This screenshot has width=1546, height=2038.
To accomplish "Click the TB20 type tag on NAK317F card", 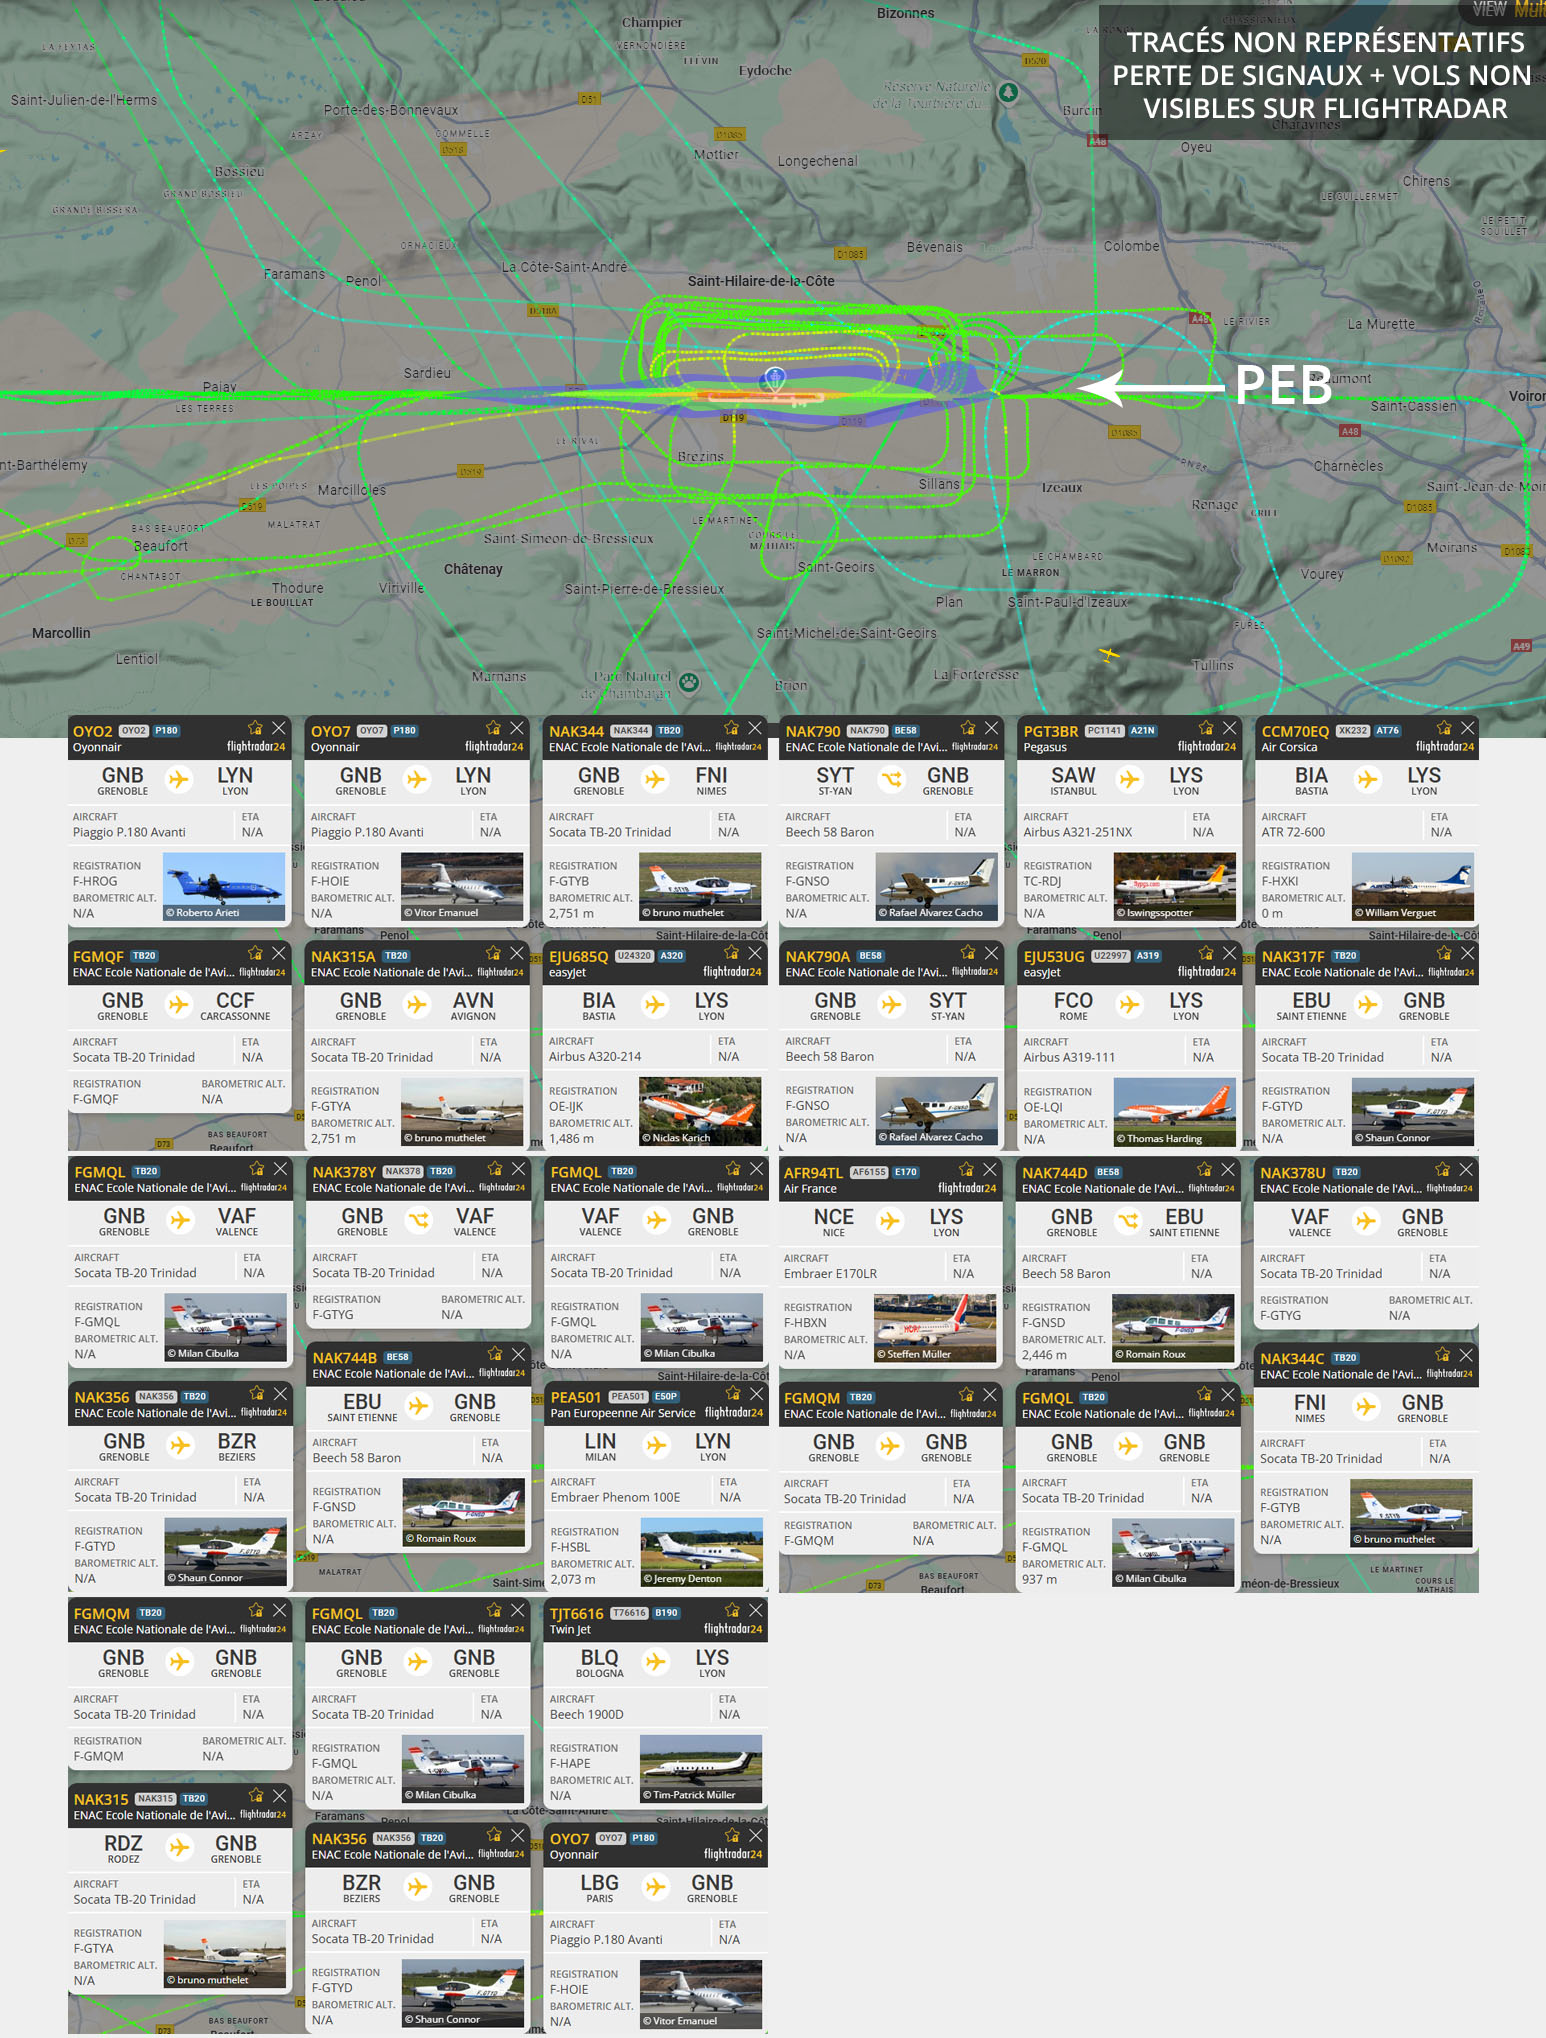I will click(x=1345, y=956).
